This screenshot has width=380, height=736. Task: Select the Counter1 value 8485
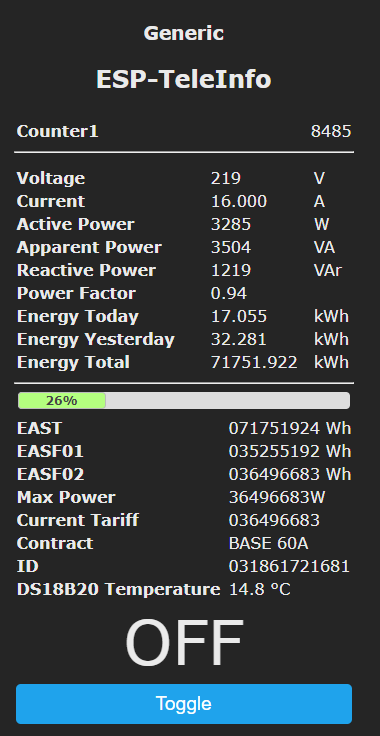(x=331, y=131)
